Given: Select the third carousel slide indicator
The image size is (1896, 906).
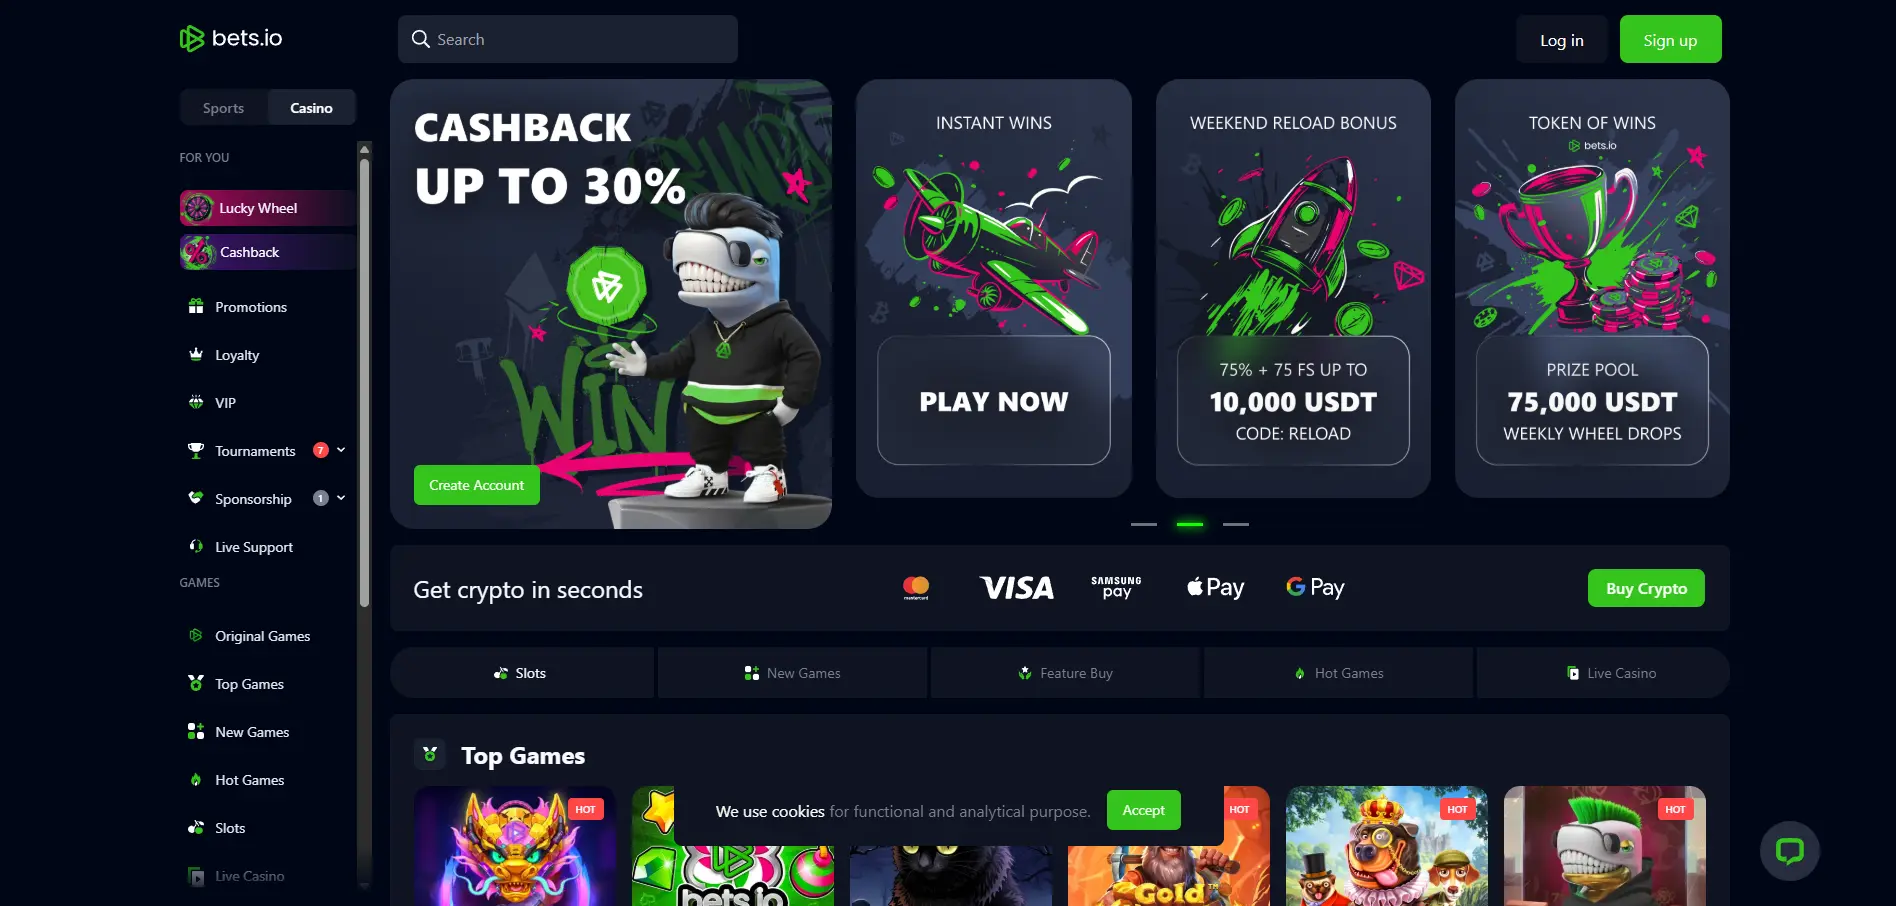Looking at the screenshot, I should coord(1236,524).
